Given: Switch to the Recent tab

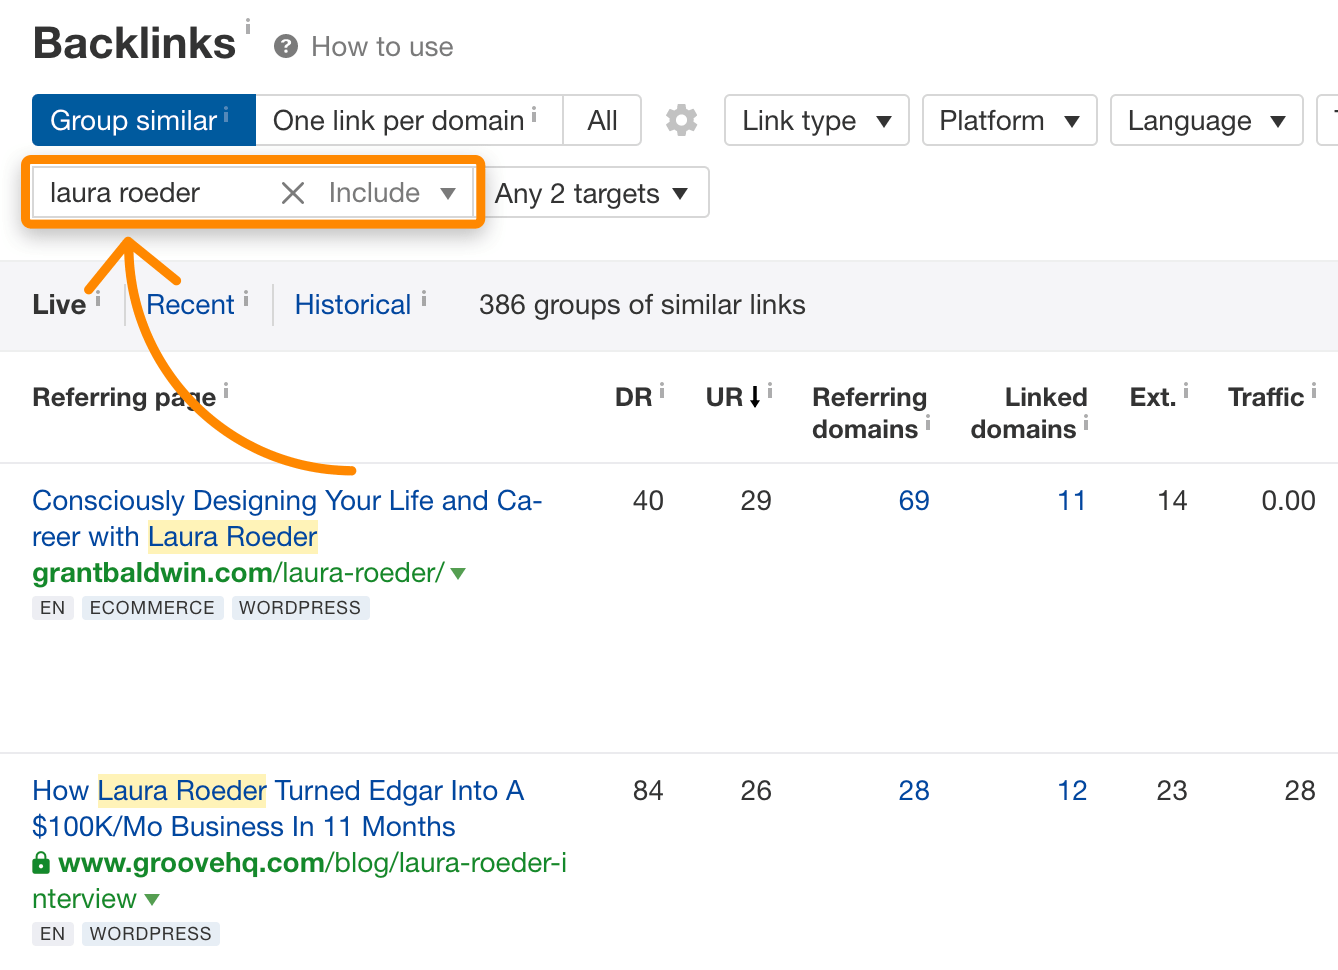Looking at the screenshot, I should [190, 305].
